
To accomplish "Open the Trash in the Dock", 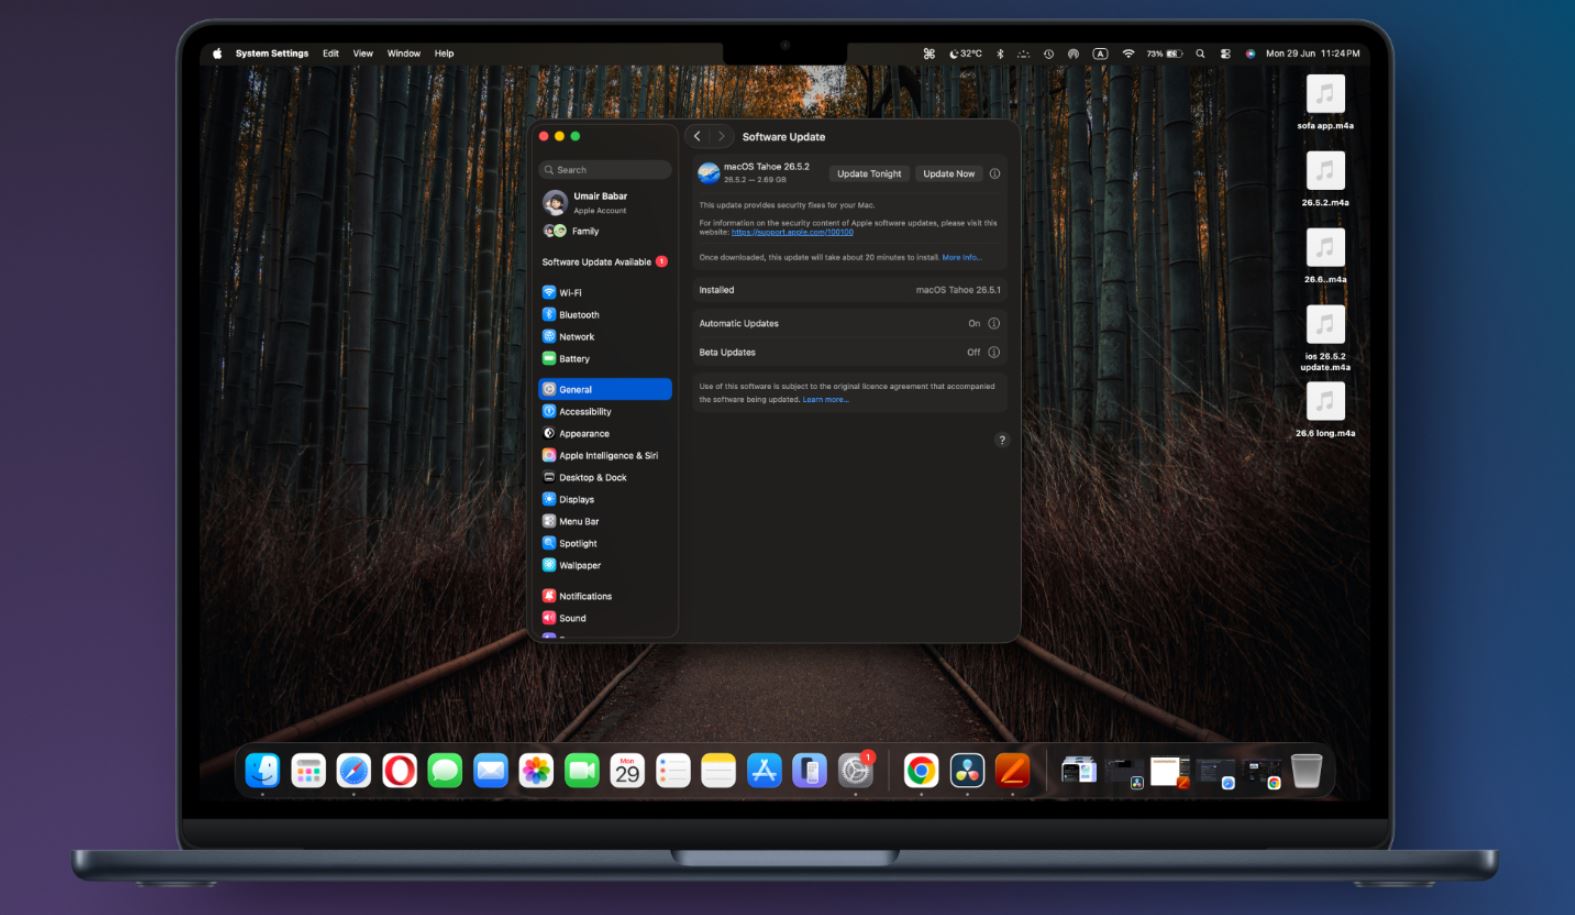I will coord(1306,770).
